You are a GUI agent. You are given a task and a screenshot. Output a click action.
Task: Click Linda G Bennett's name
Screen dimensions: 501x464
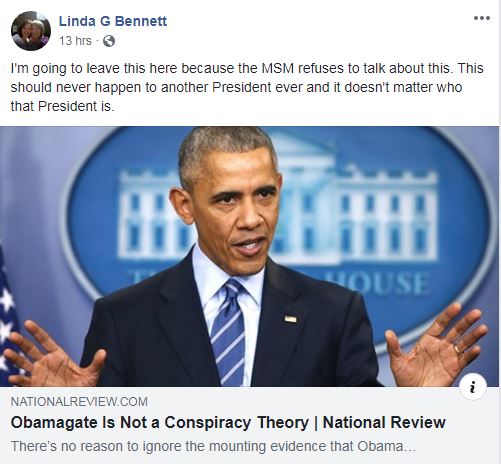113,21
